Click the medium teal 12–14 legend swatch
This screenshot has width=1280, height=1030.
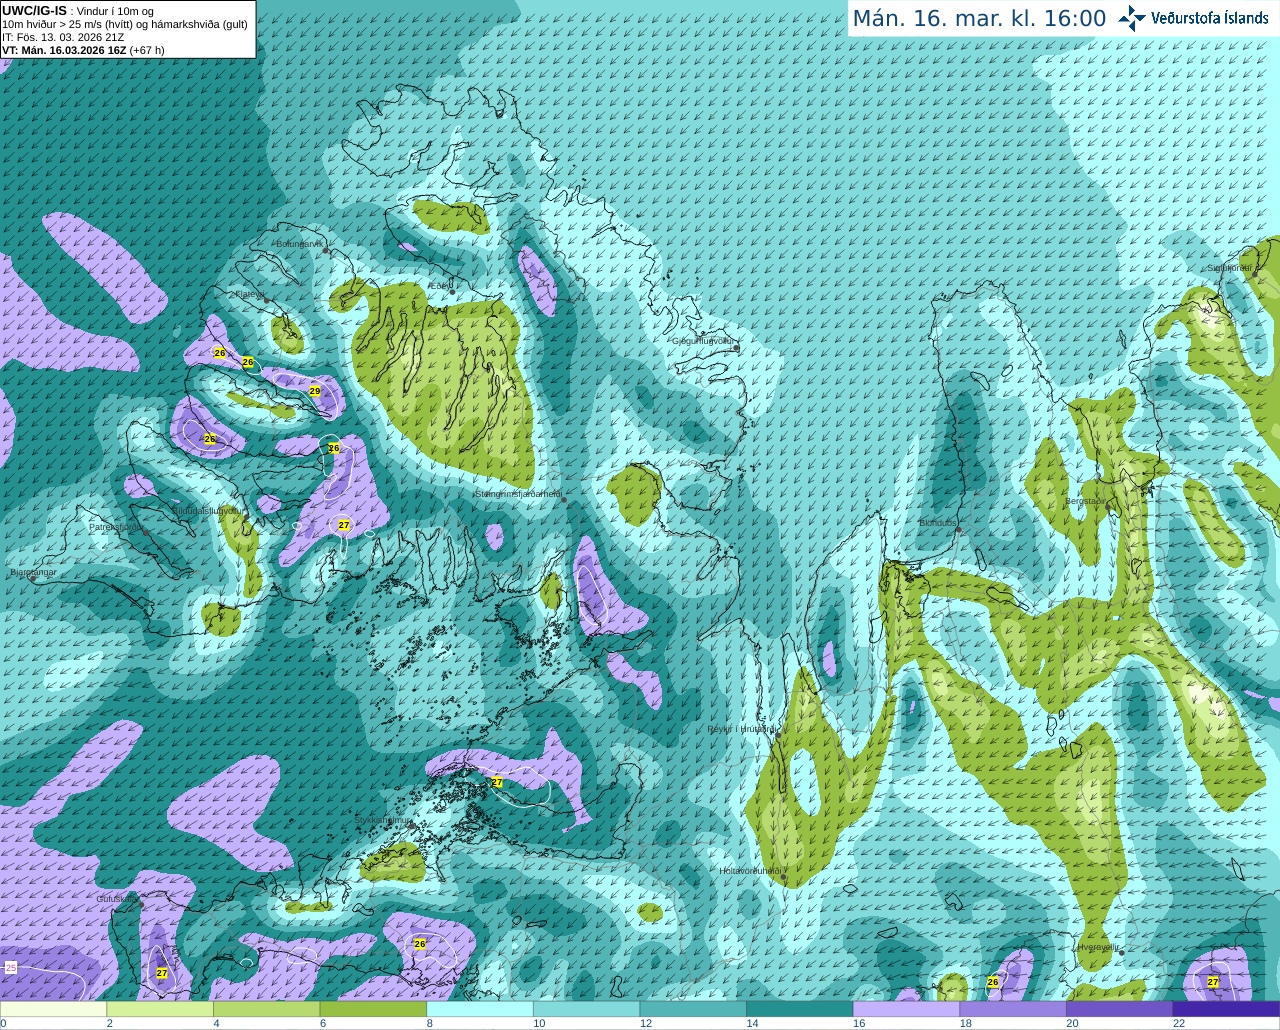693,1009
